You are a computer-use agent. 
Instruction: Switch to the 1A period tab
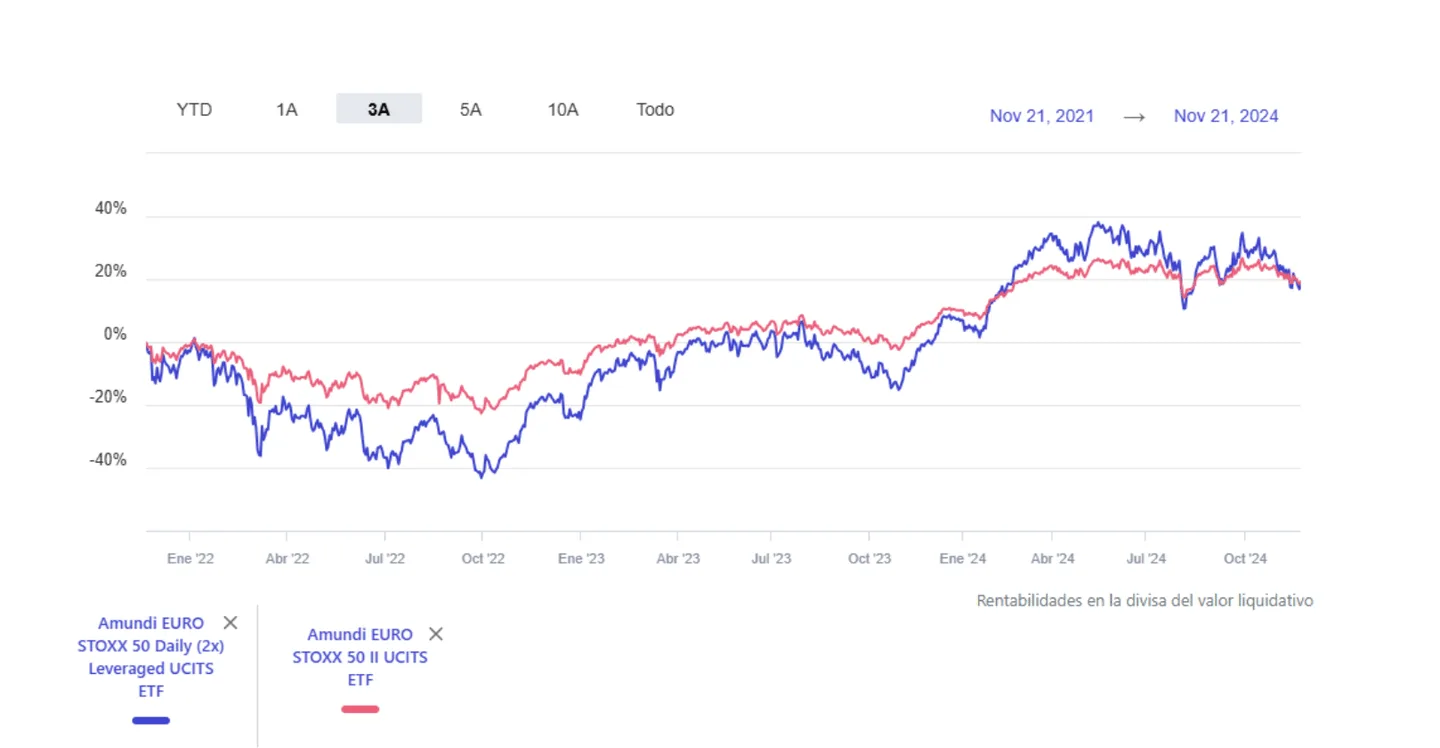click(287, 109)
